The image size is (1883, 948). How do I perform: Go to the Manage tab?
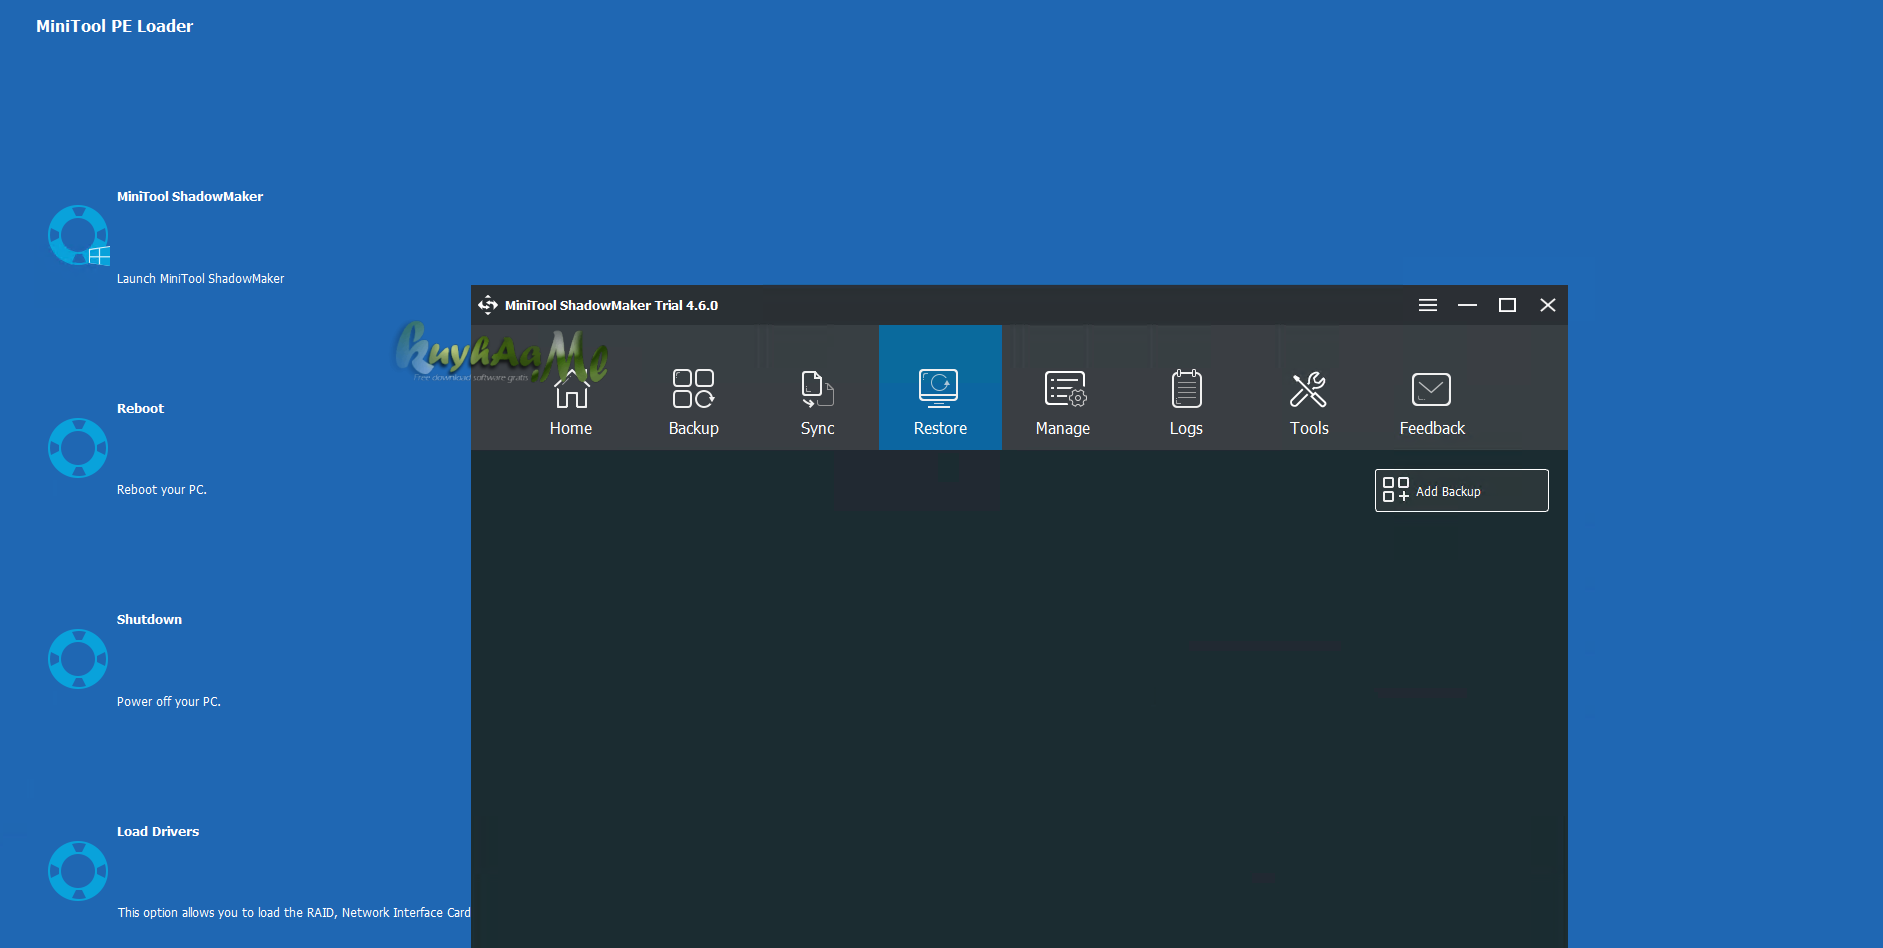[x=1063, y=388]
